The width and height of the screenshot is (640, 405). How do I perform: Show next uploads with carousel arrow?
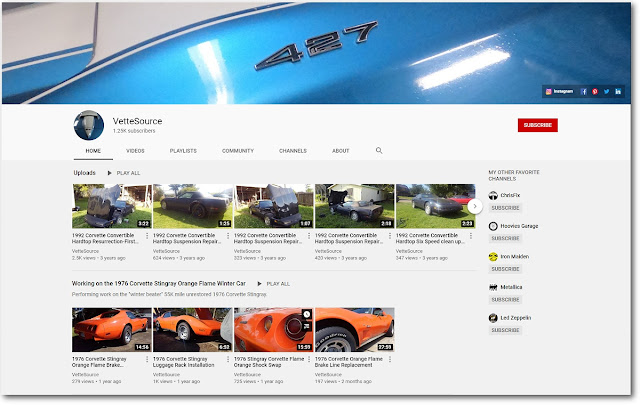pyautogui.click(x=475, y=206)
